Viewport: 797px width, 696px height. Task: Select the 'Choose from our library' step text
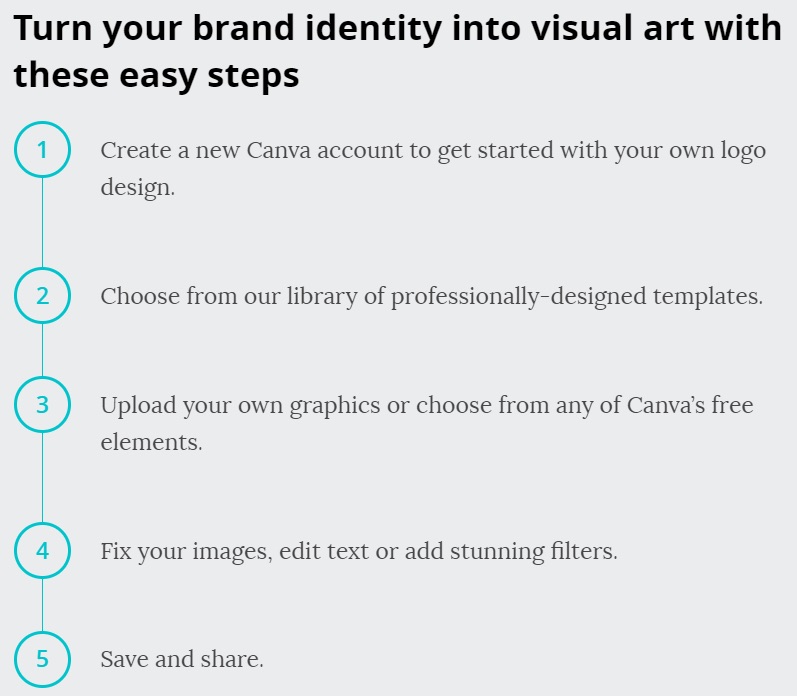(x=432, y=296)
